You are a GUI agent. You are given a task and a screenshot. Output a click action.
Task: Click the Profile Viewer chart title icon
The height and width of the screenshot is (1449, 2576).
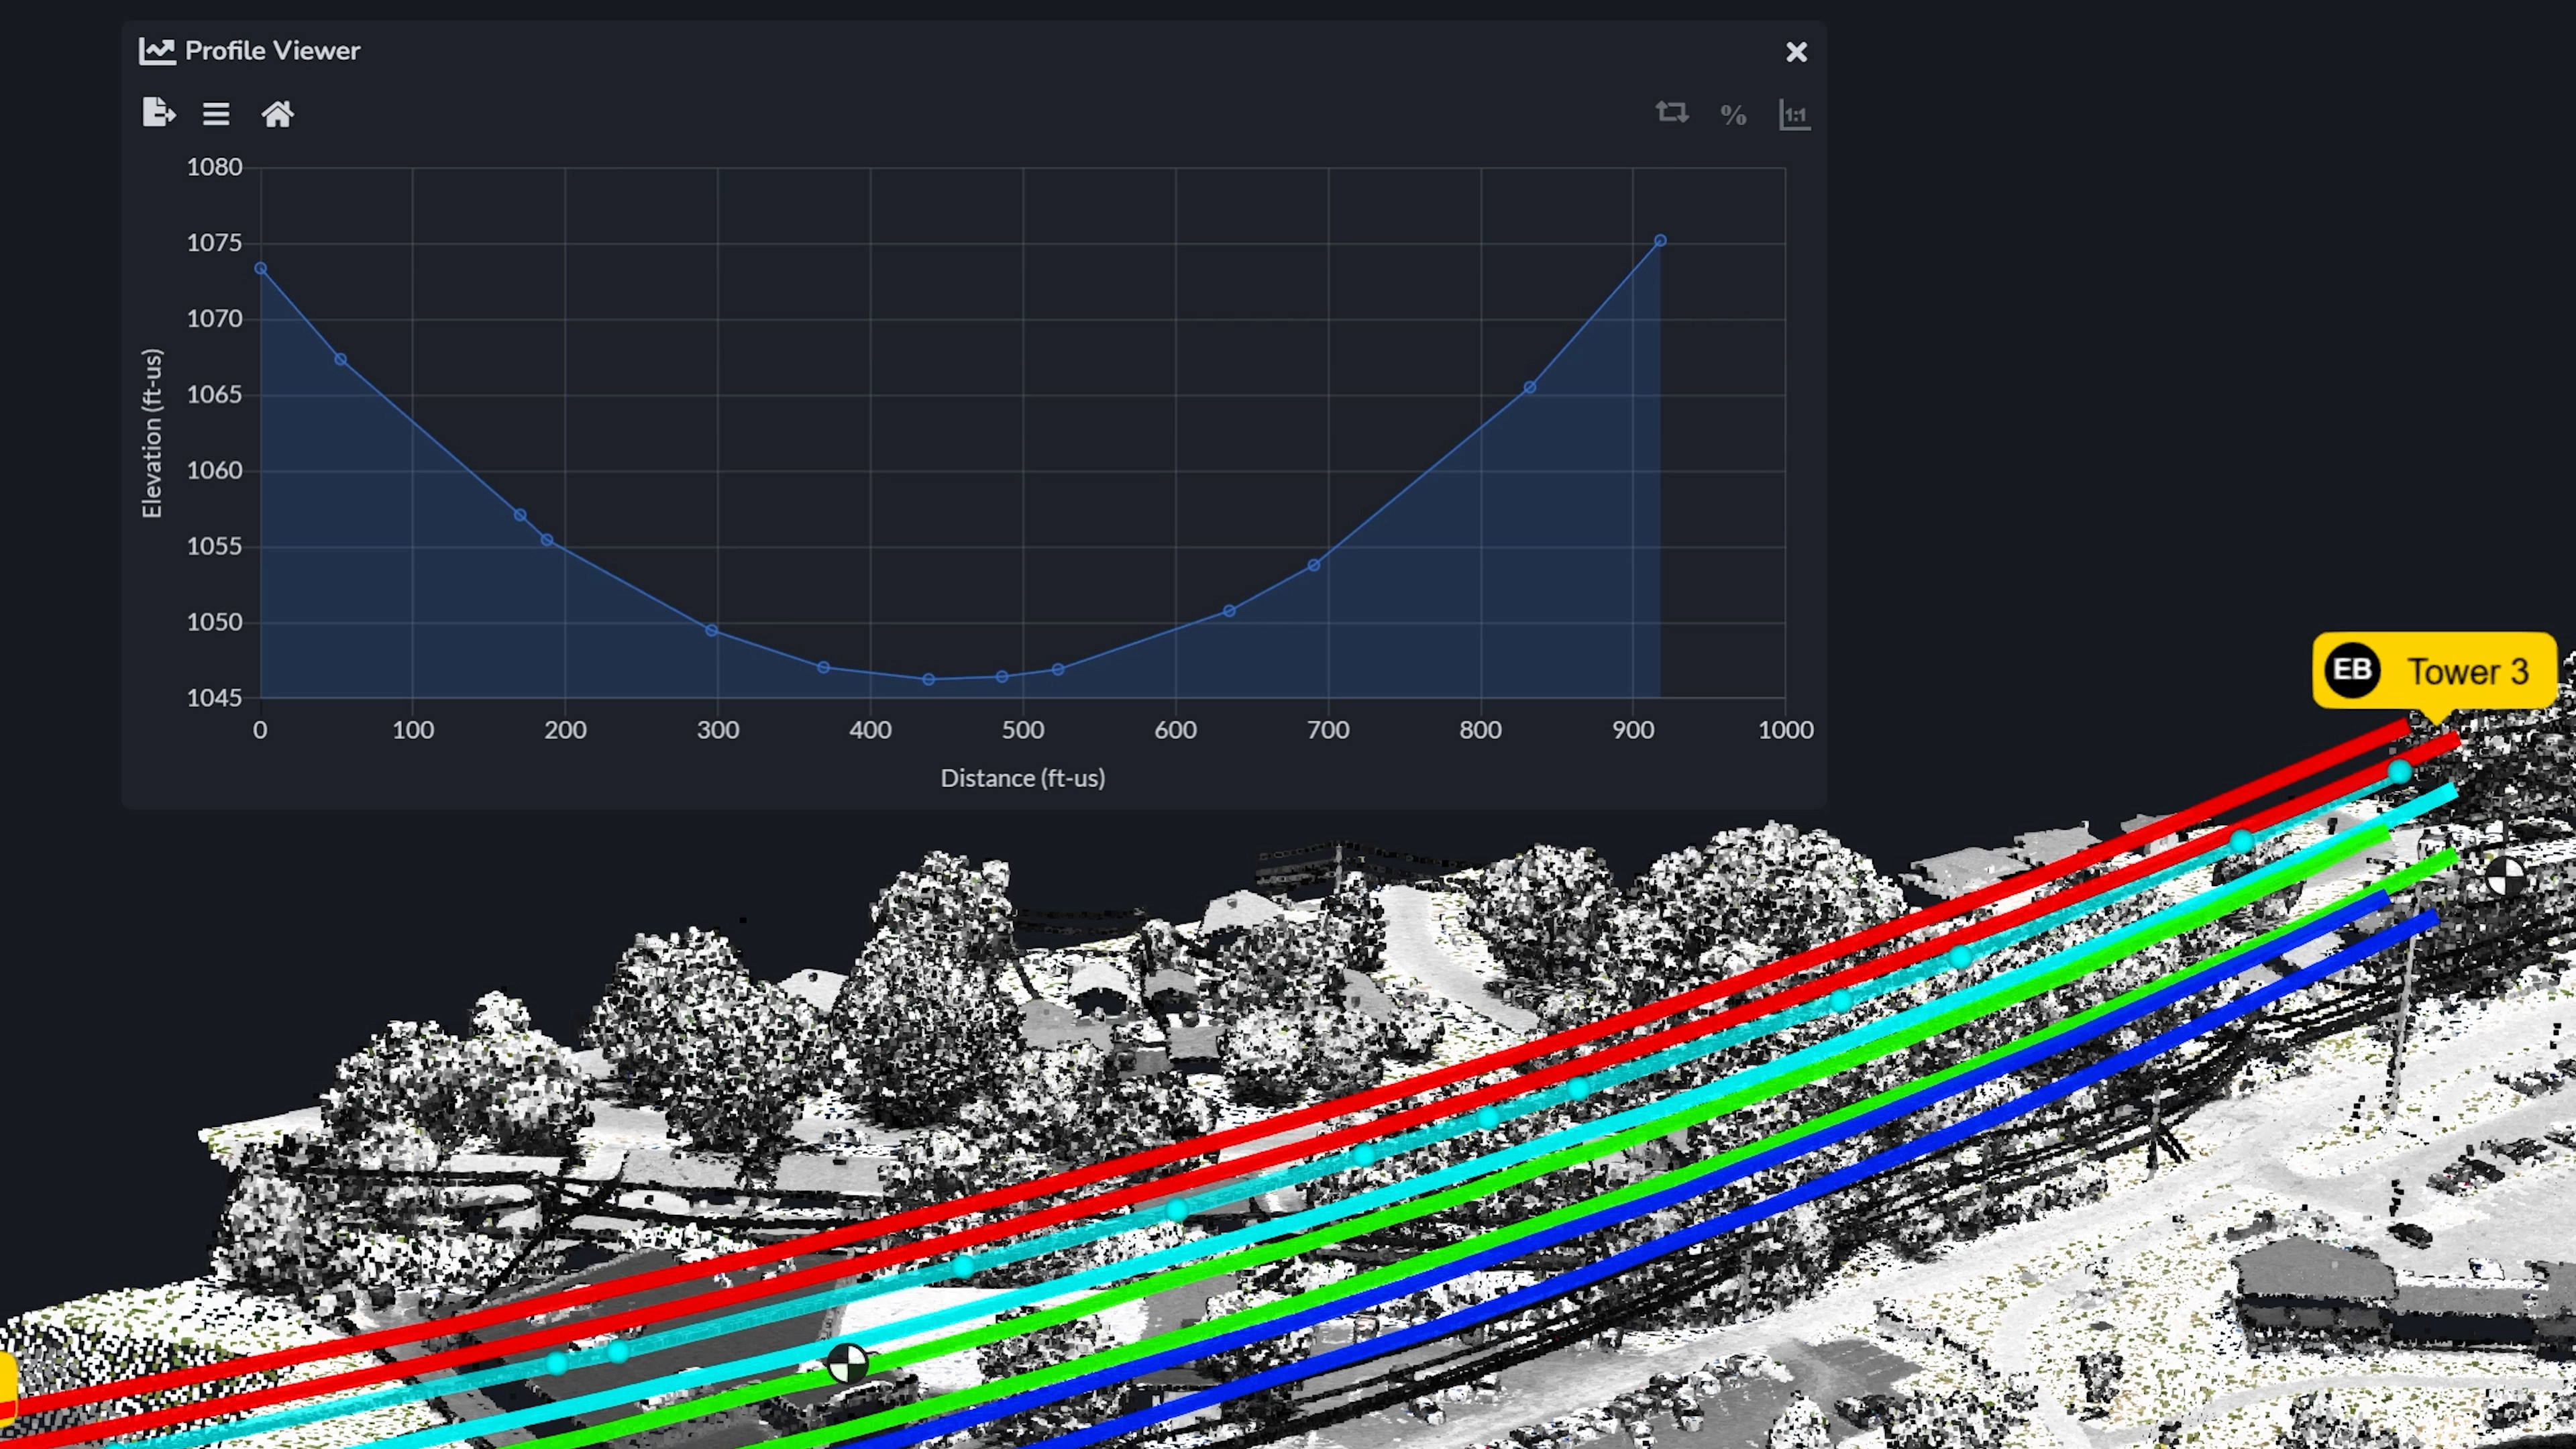coord(157,51)
